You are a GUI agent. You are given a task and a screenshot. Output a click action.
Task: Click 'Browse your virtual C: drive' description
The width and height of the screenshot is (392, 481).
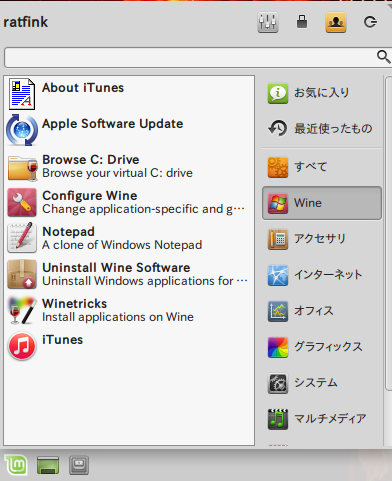point(117,173)
